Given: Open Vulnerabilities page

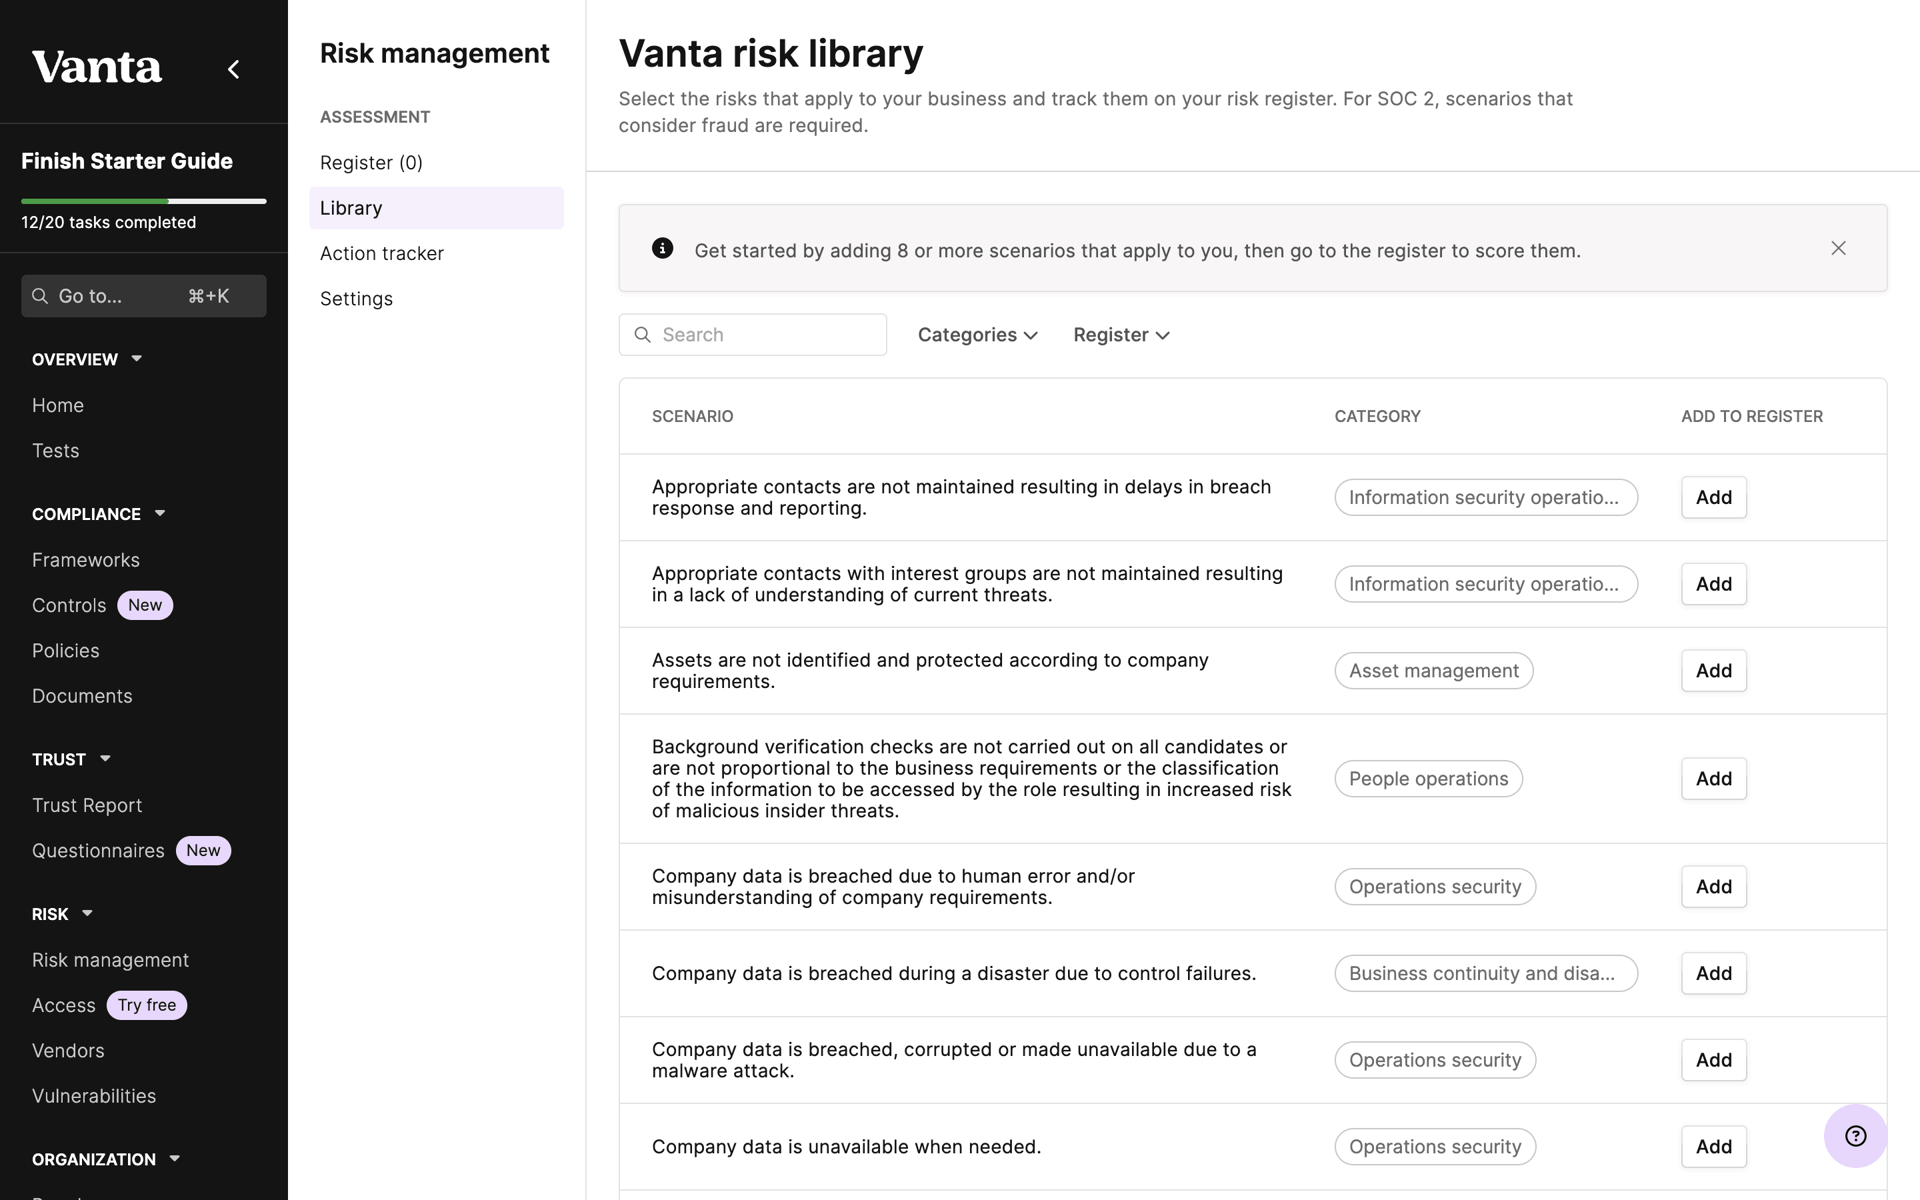Looking at the screenshot, I should click(94, 1096).
